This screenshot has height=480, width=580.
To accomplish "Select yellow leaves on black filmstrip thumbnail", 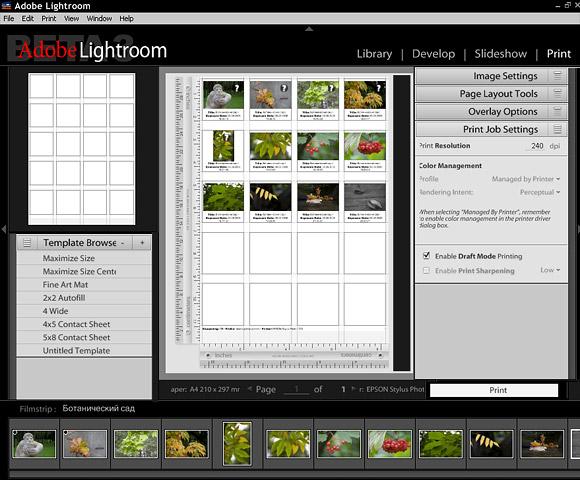I will click(x=491, y=444).
